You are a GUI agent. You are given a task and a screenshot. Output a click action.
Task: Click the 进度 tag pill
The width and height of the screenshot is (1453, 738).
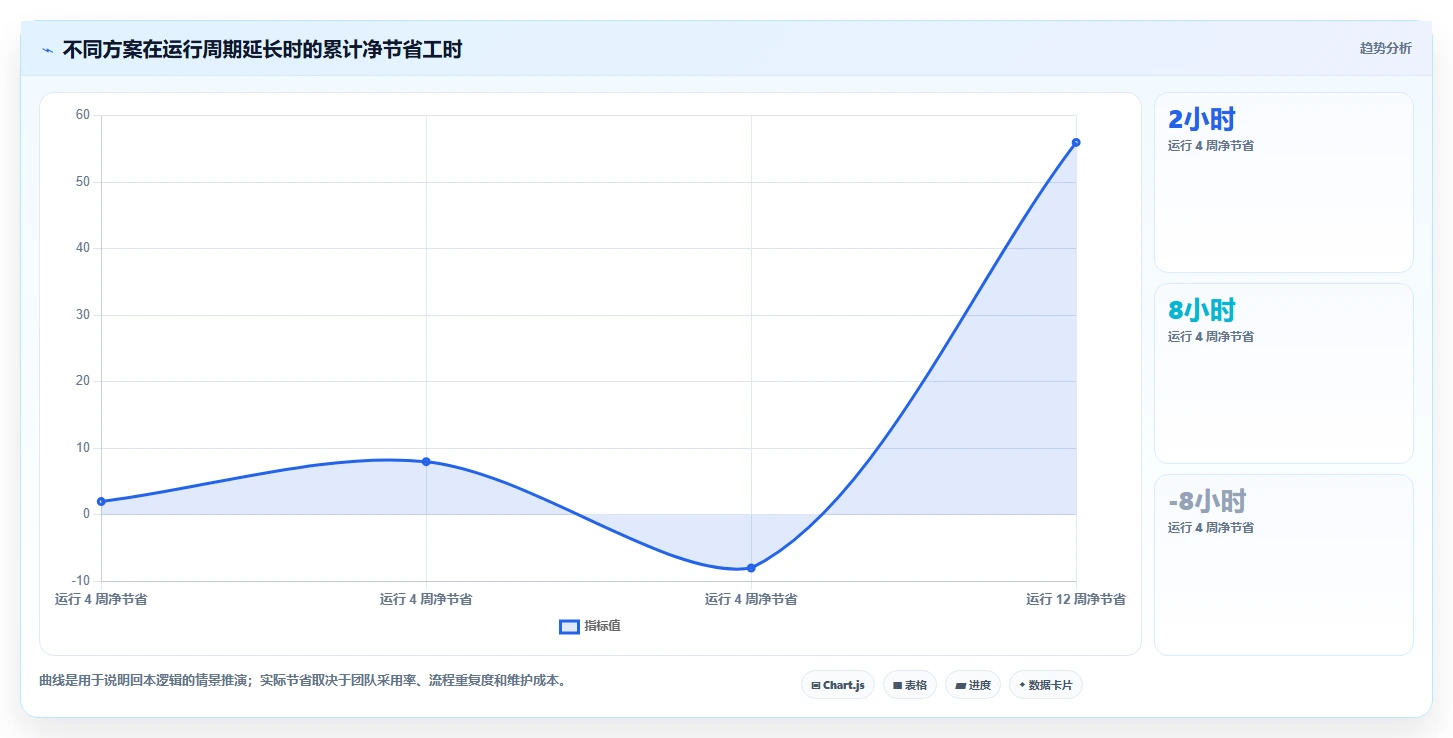pyautogui.click(x=973, y=685)
